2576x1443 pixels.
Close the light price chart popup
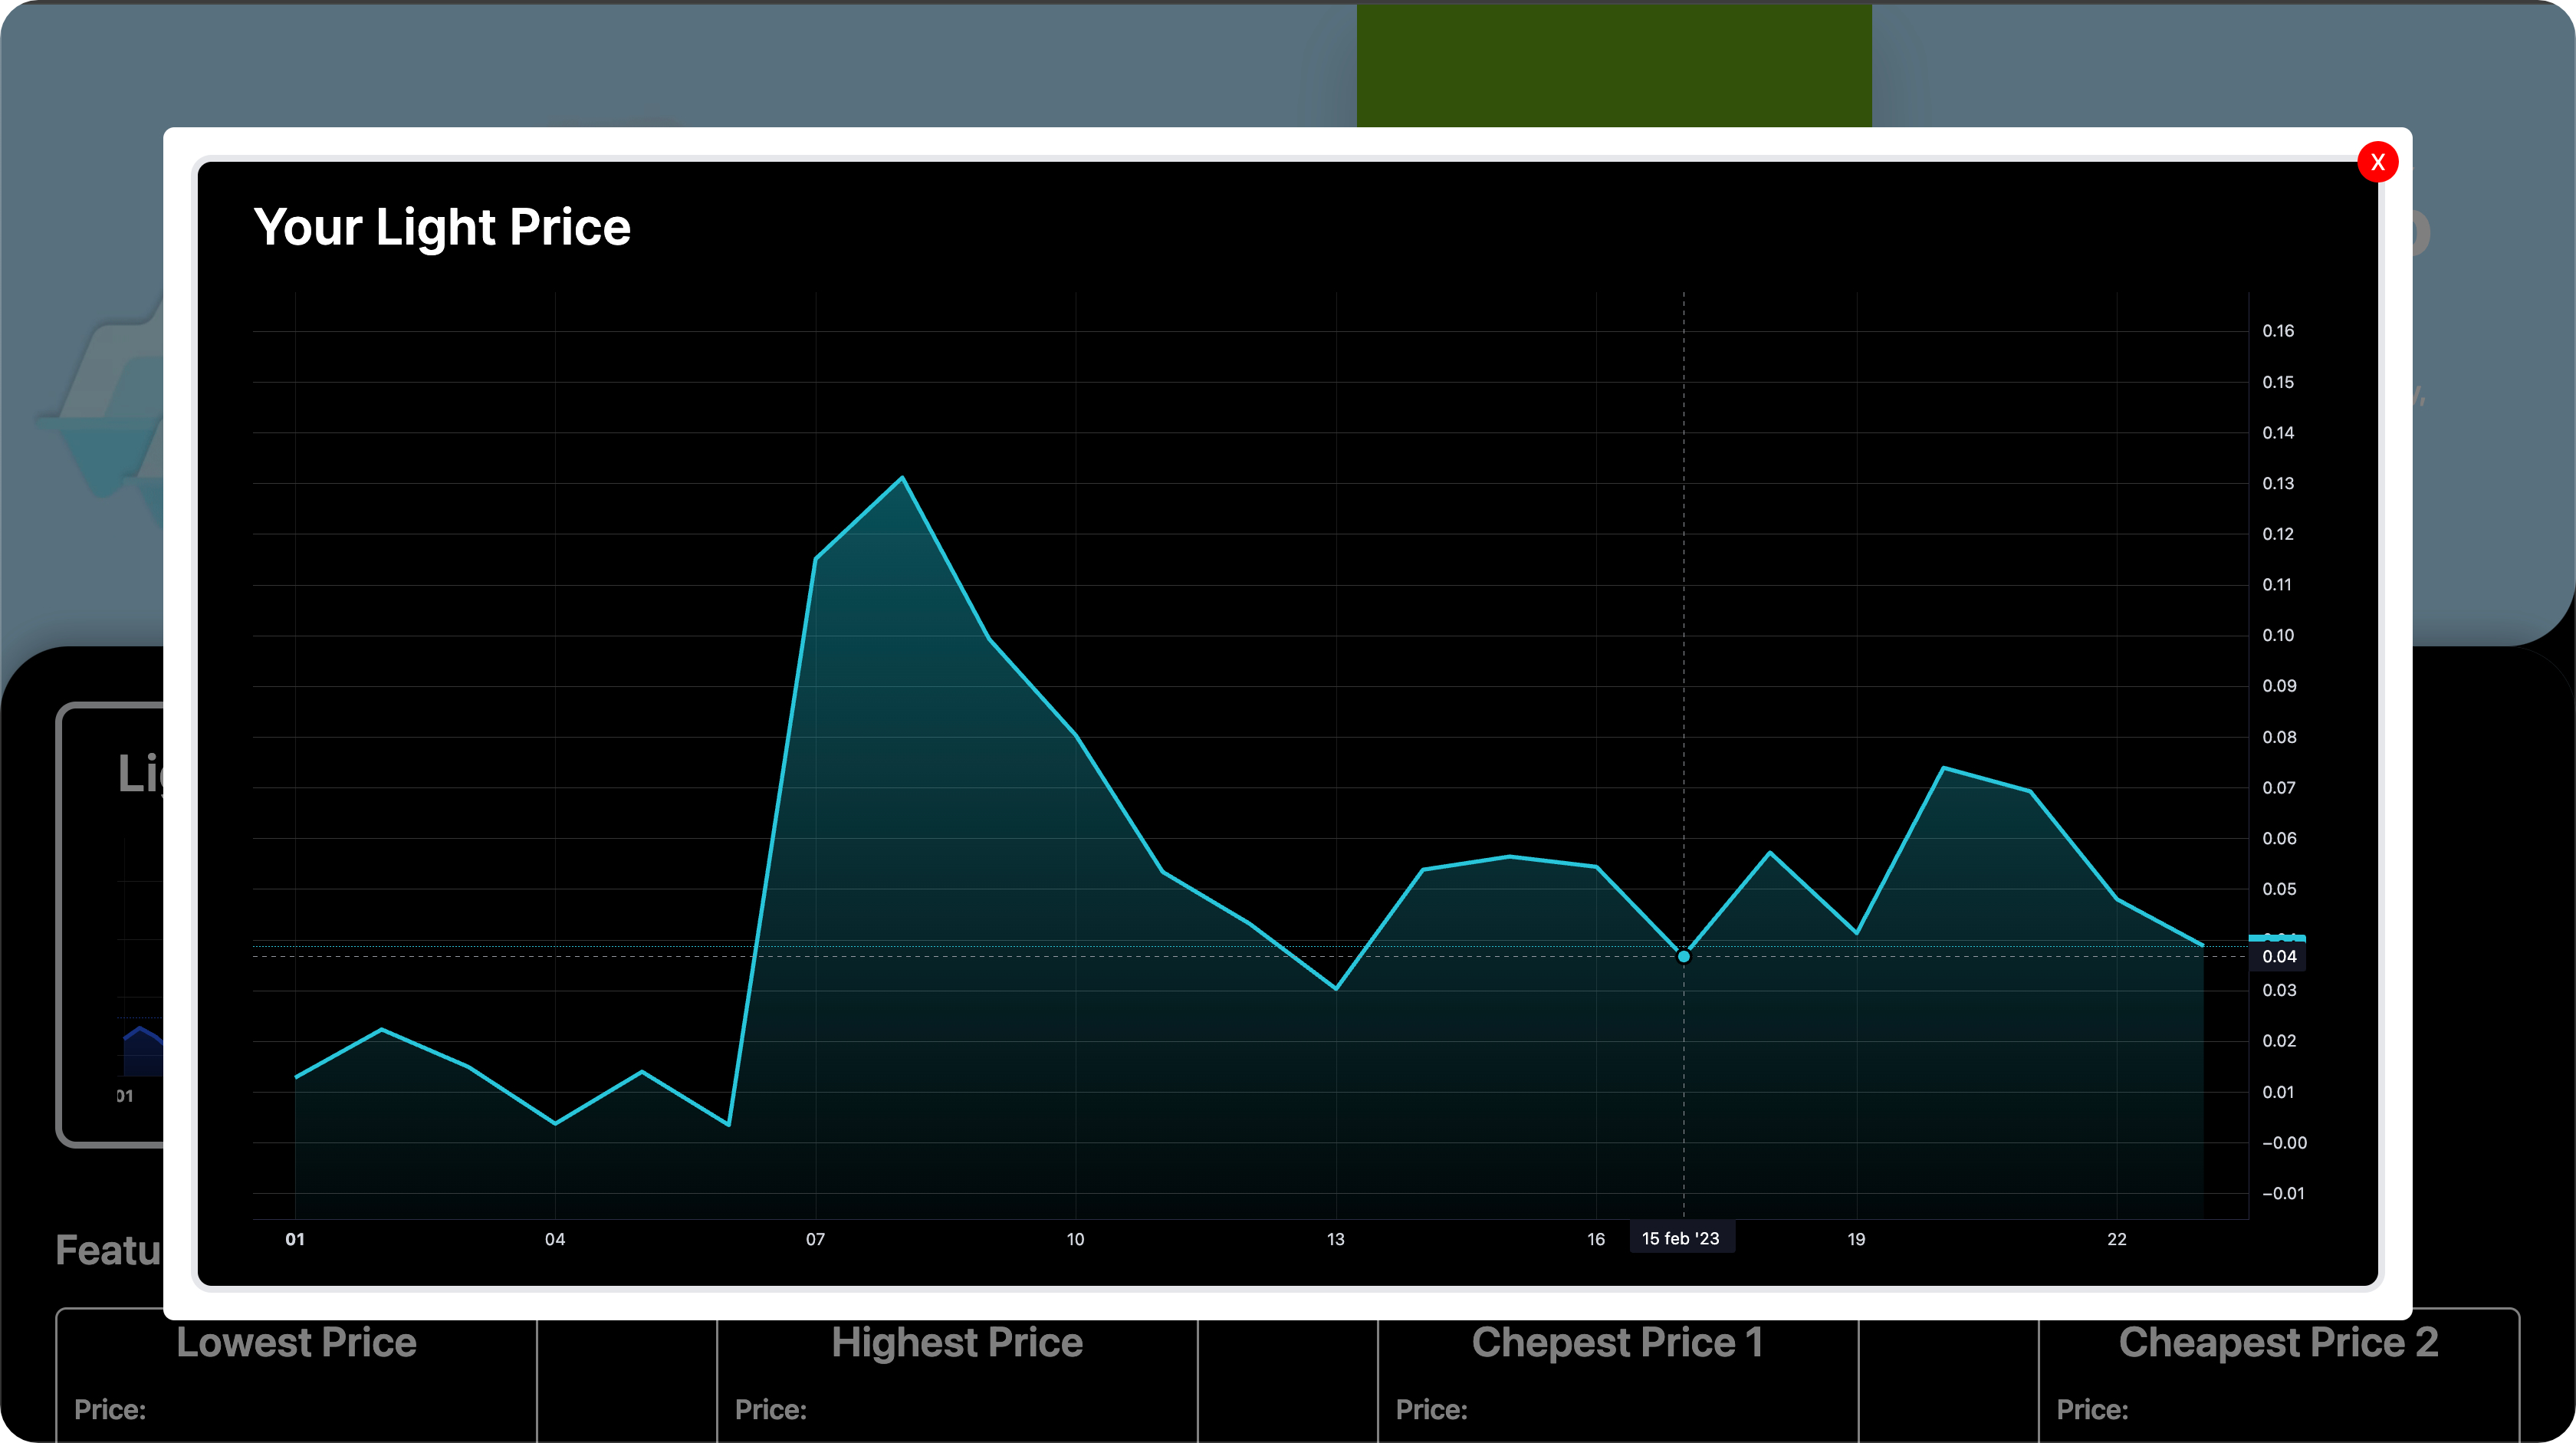click(2377, 162)
